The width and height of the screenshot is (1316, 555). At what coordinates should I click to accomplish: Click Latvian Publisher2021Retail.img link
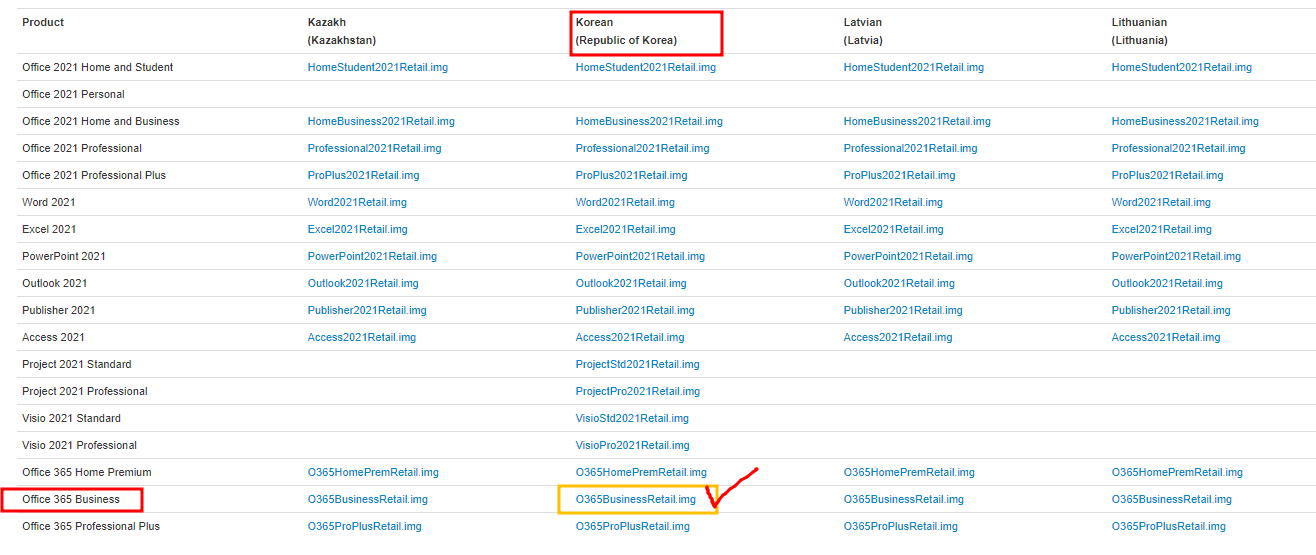903,310
